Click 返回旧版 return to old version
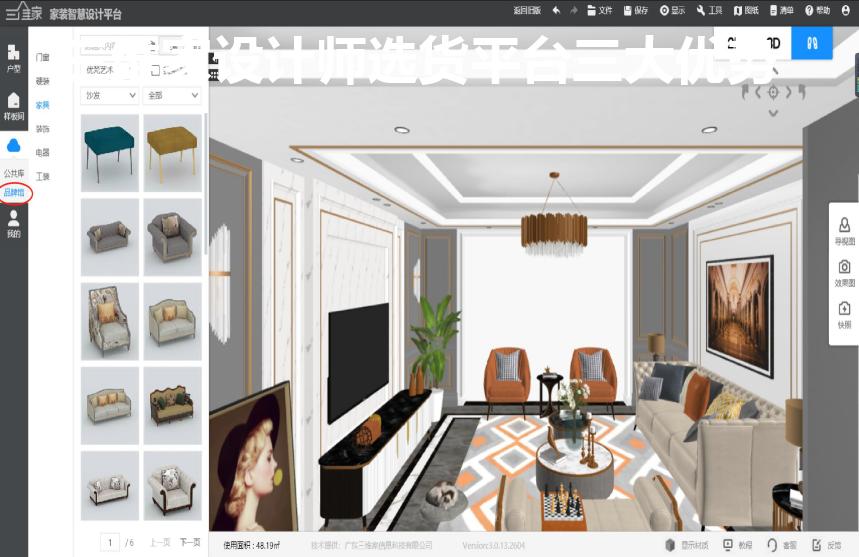Viewport: 859px width, 557px height. pyautogui.click(x=527, y=10)
